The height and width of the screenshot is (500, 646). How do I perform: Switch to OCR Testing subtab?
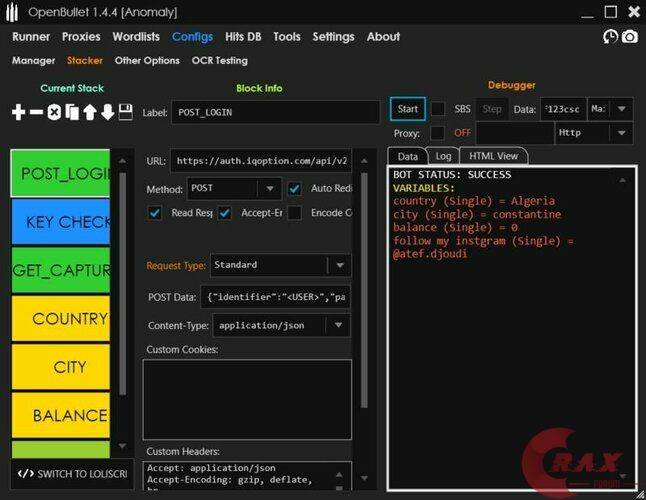(220, 61)
